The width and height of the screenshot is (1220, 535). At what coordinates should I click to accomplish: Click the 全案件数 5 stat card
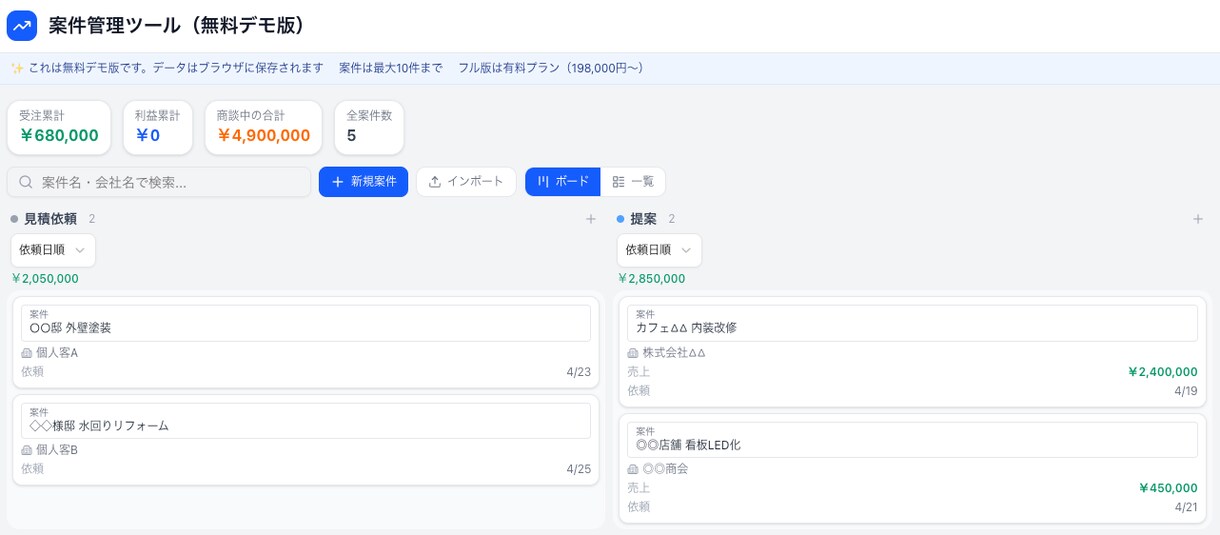tap(369, 128)
